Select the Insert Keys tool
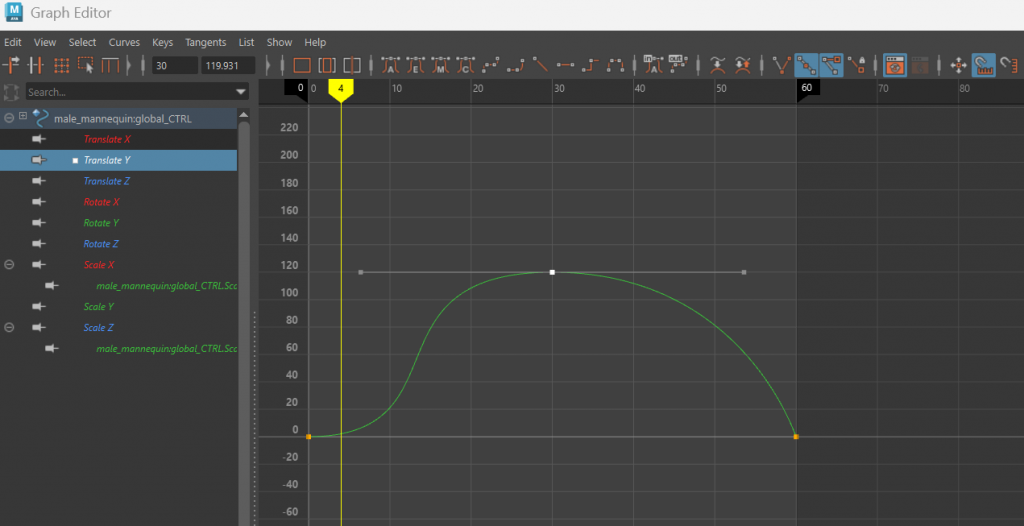Viewport: 1024px width, 526px height. coord(36,65)
